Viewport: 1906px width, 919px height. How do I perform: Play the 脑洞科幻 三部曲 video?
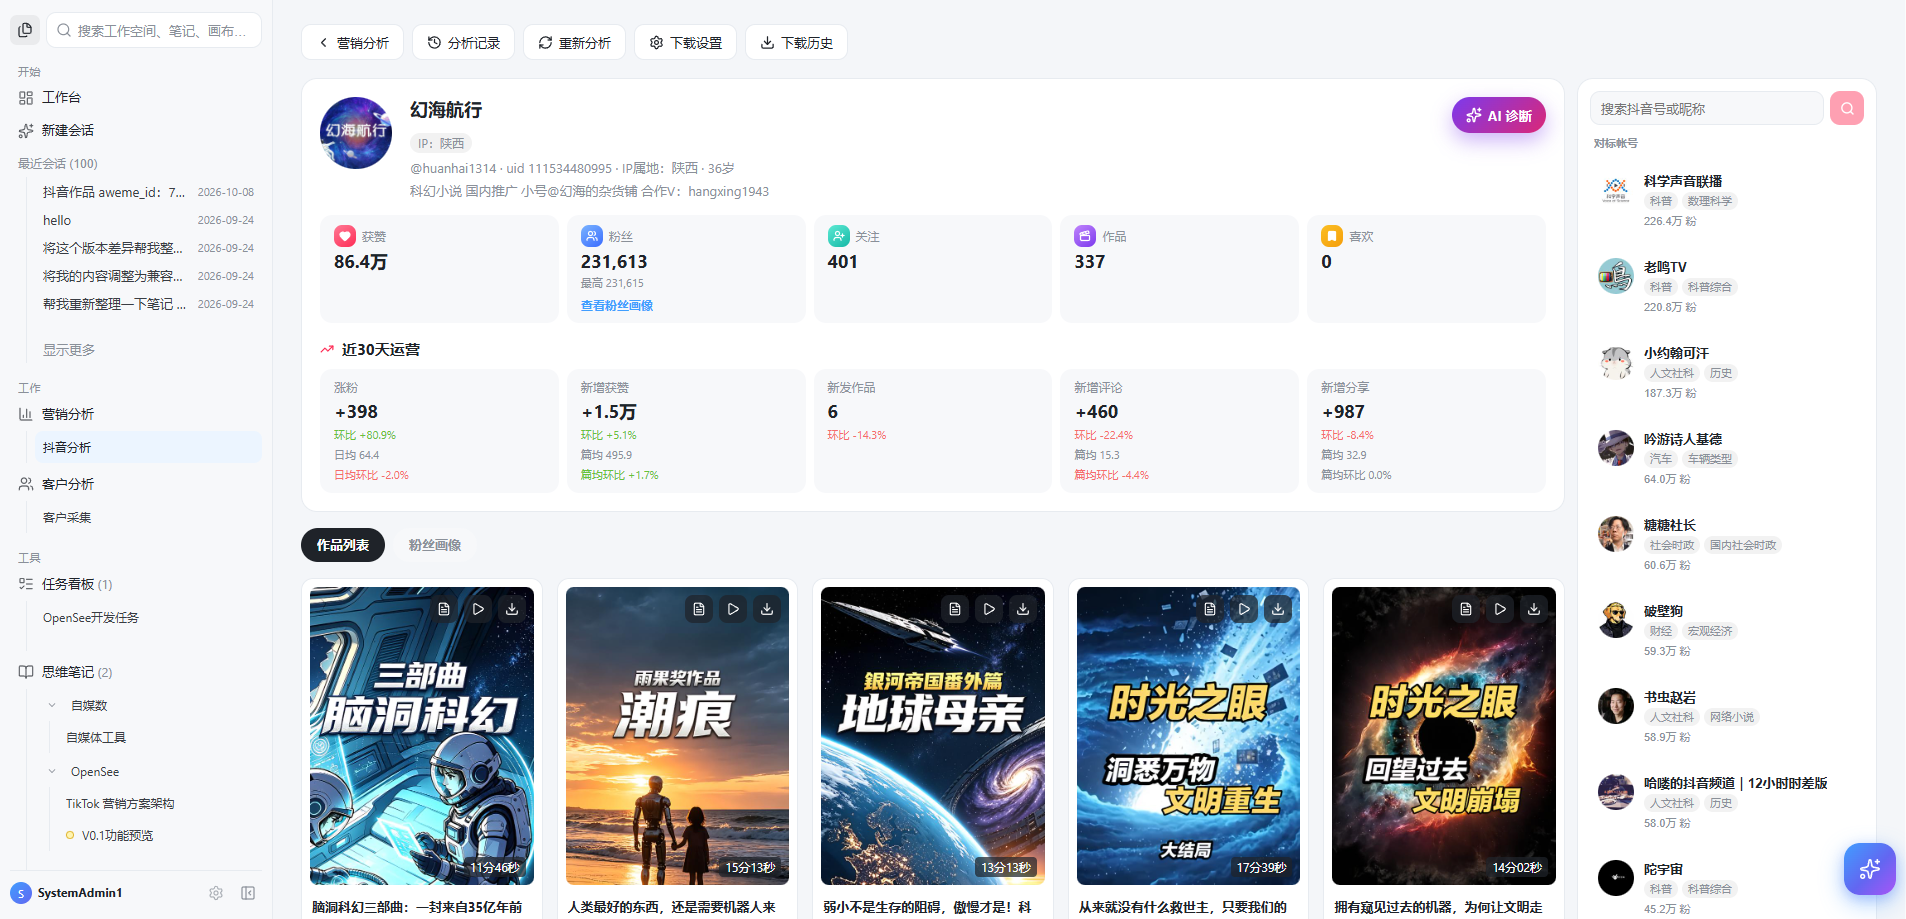[478, 609]
